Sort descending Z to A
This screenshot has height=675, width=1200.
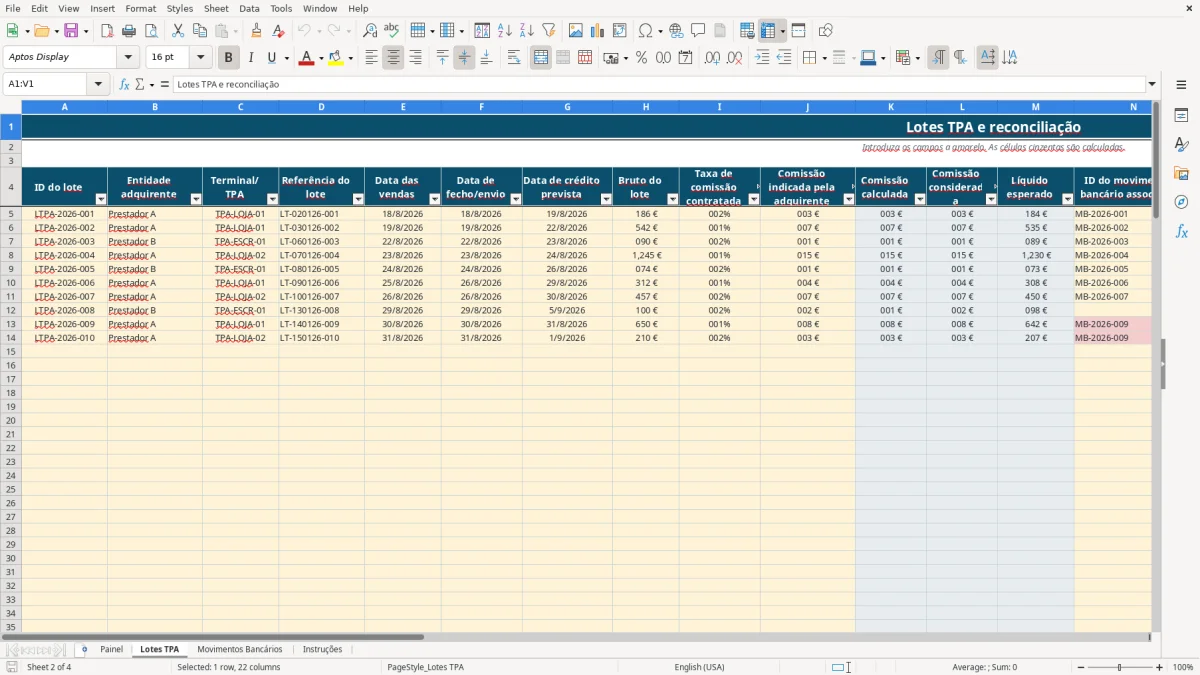tap(527, 31)
